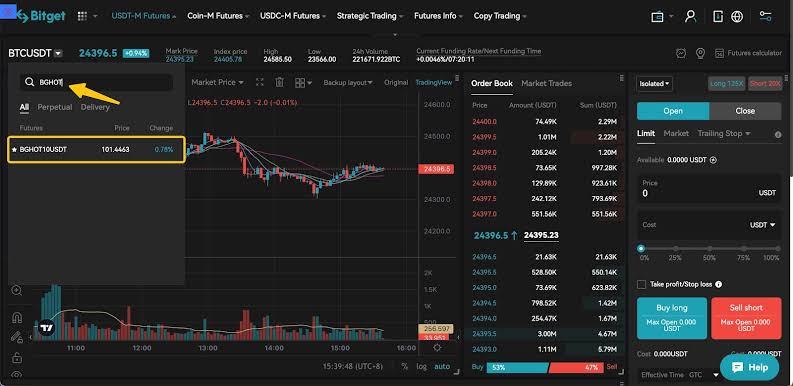
Task: Click the Sell short button
Action: click(x=746, y=318)
